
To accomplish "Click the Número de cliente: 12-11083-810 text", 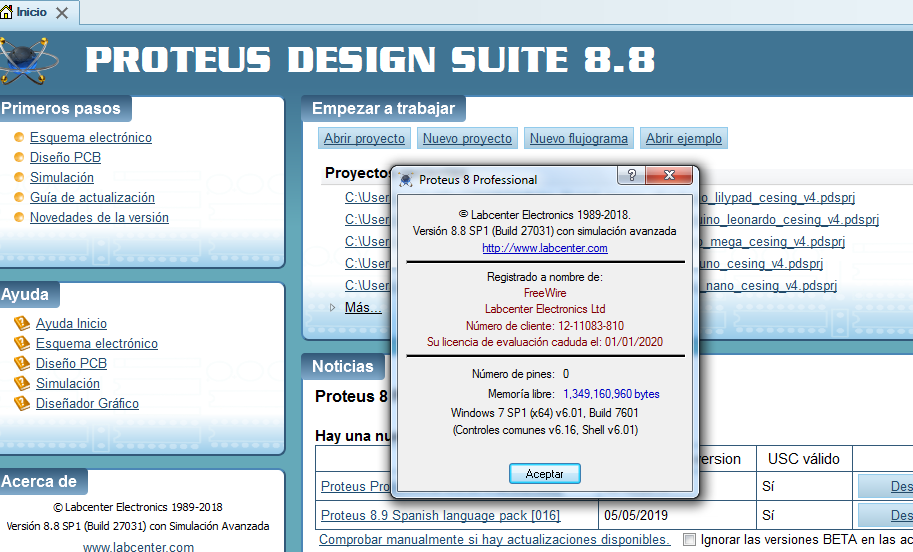I will [544, 325].
